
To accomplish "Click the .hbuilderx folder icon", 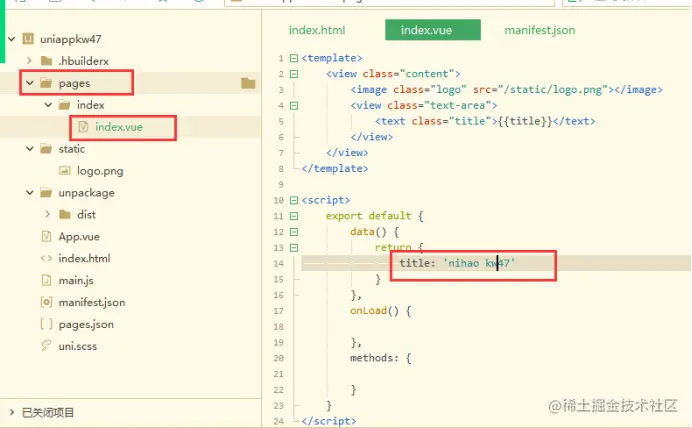I will [x=46, y=60].
